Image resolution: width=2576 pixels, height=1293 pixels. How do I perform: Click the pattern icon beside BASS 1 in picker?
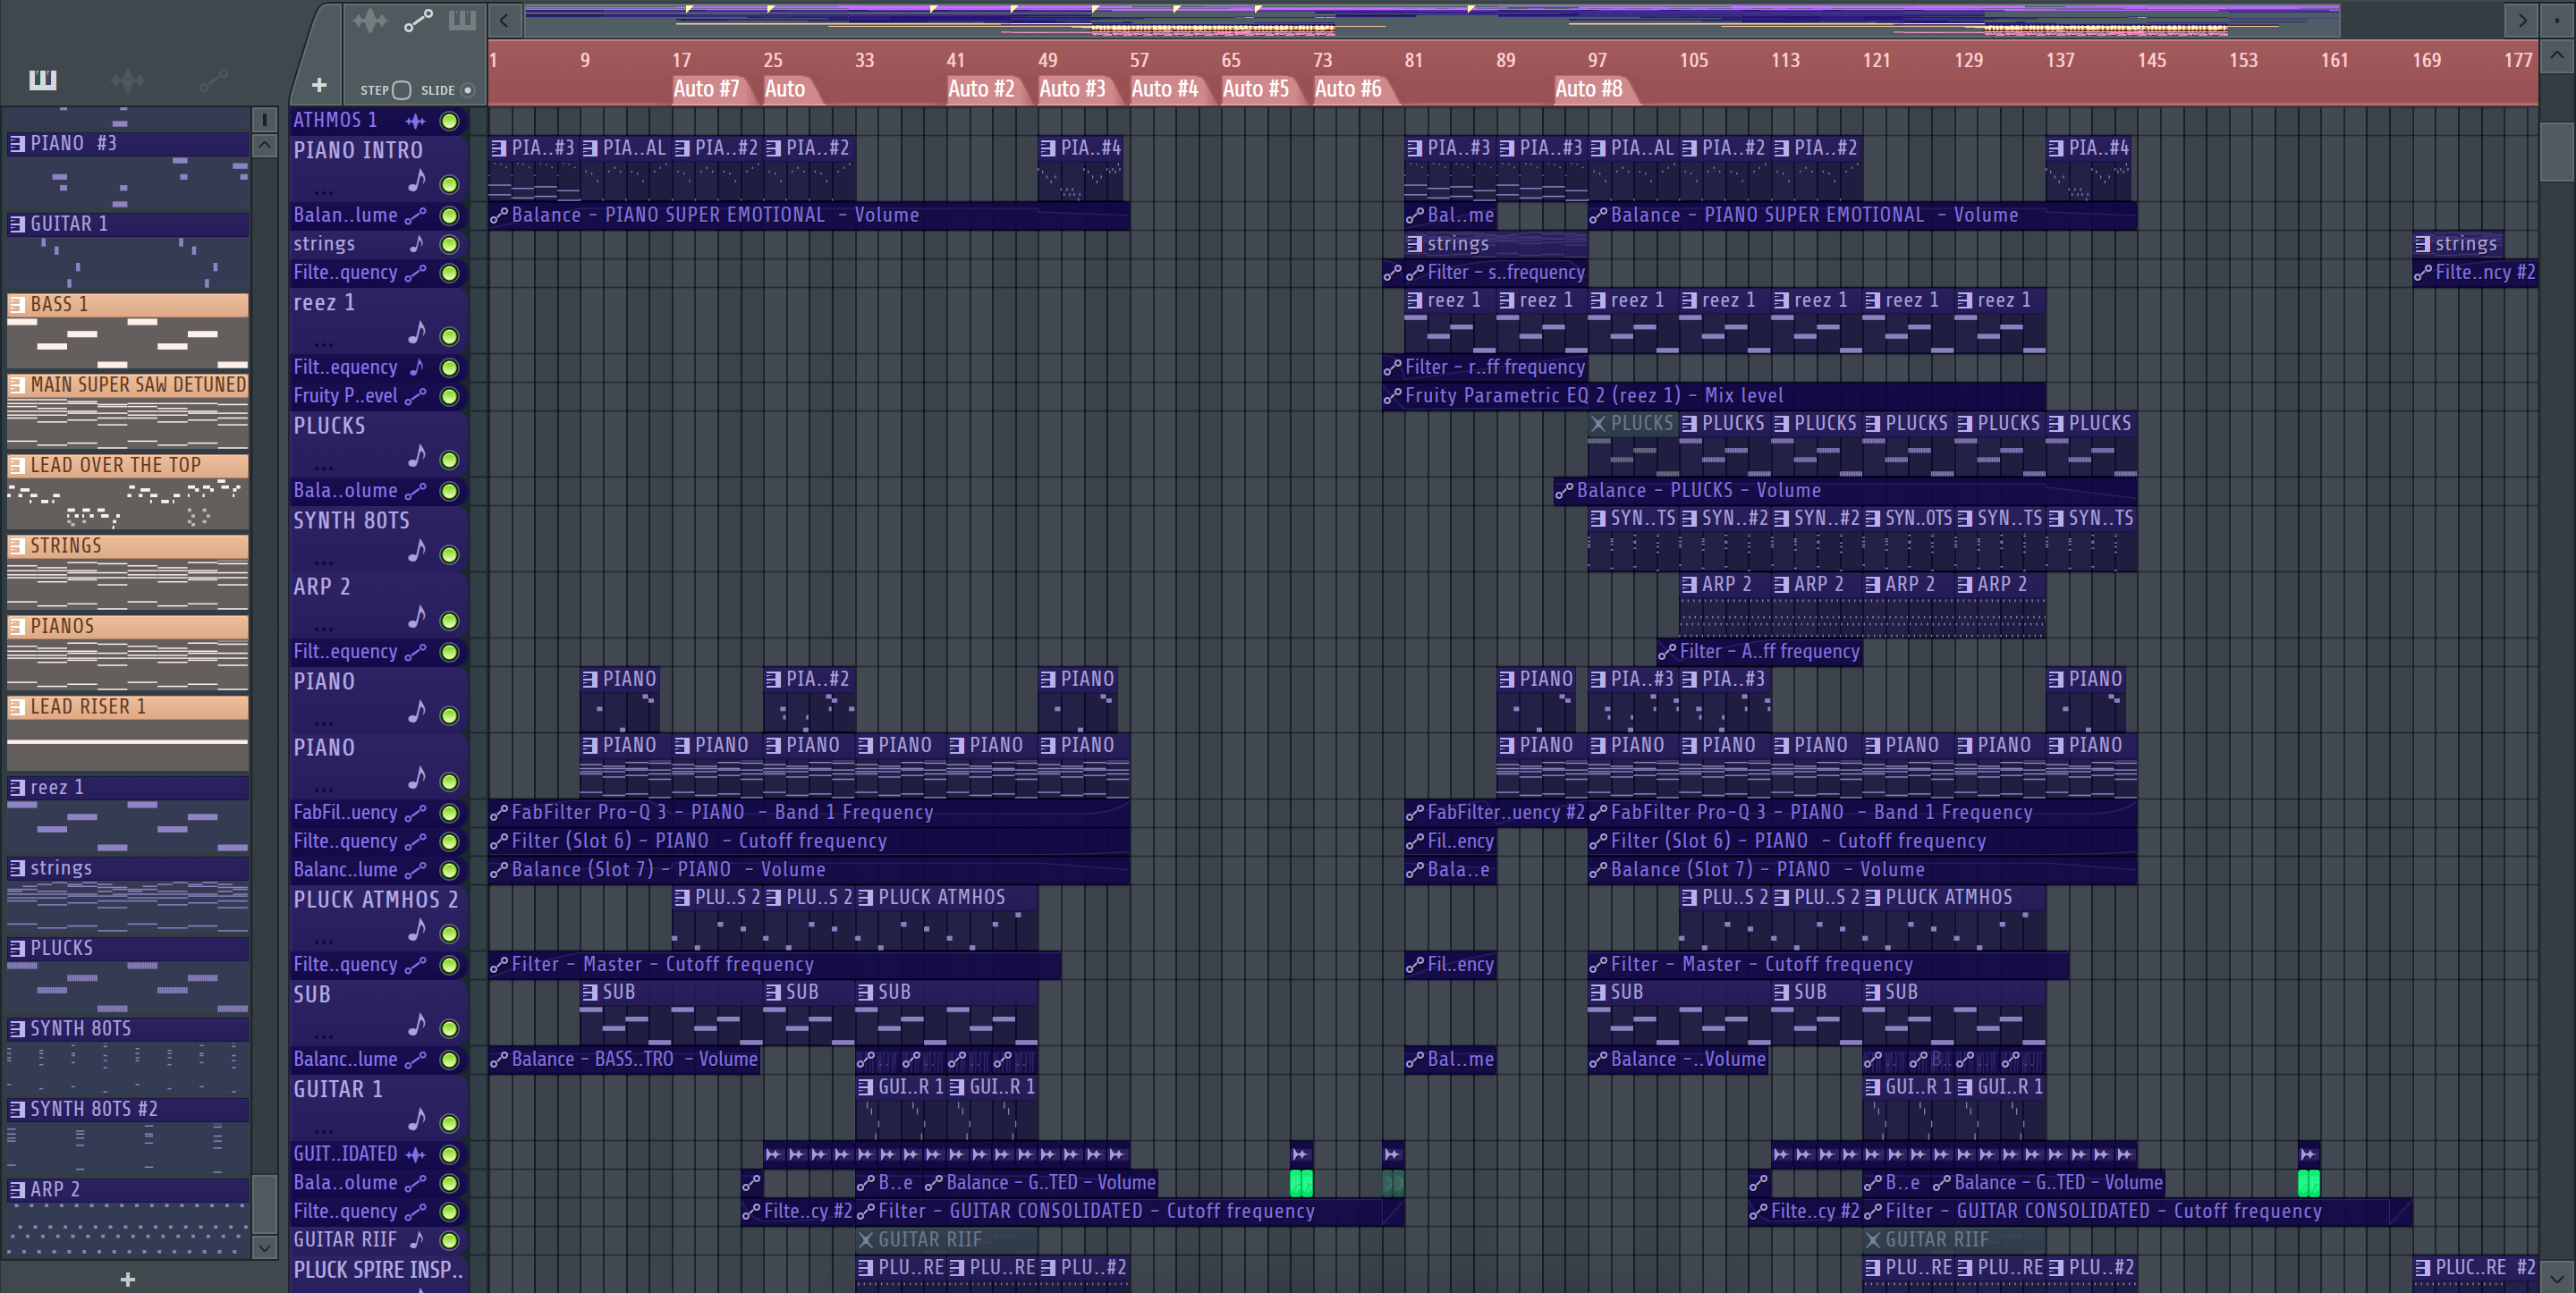pos(18,304)
